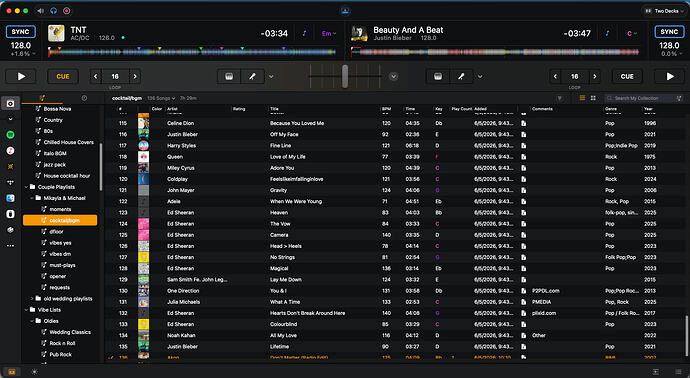Open the Two Decks layout dropdown

[x=664, y=11]
